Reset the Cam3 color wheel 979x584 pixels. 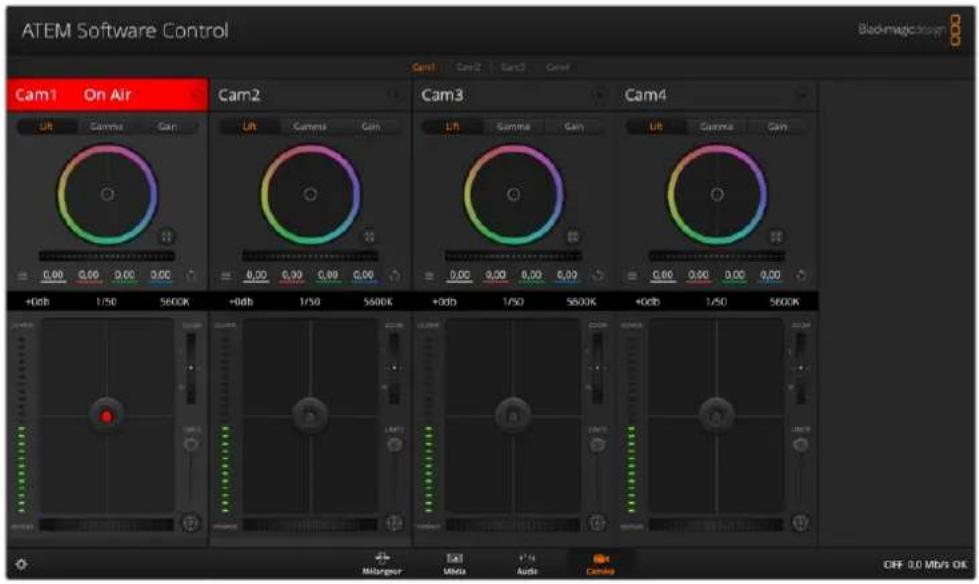point(573,237)
